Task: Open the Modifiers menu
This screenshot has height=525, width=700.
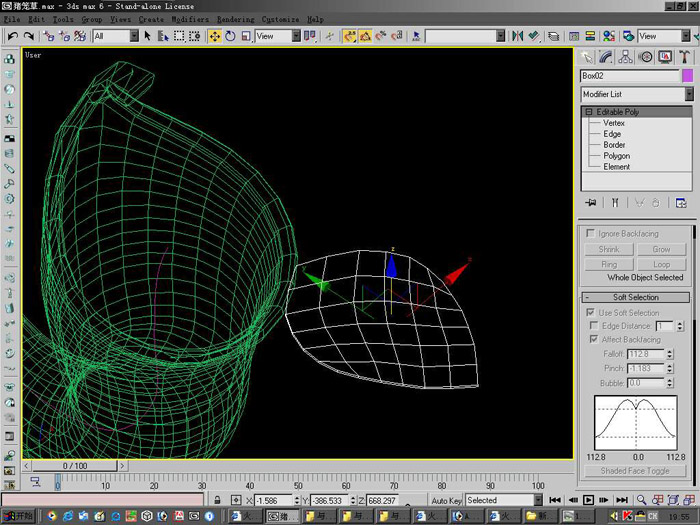Action: pyautogui.click(x=190, y=19)
